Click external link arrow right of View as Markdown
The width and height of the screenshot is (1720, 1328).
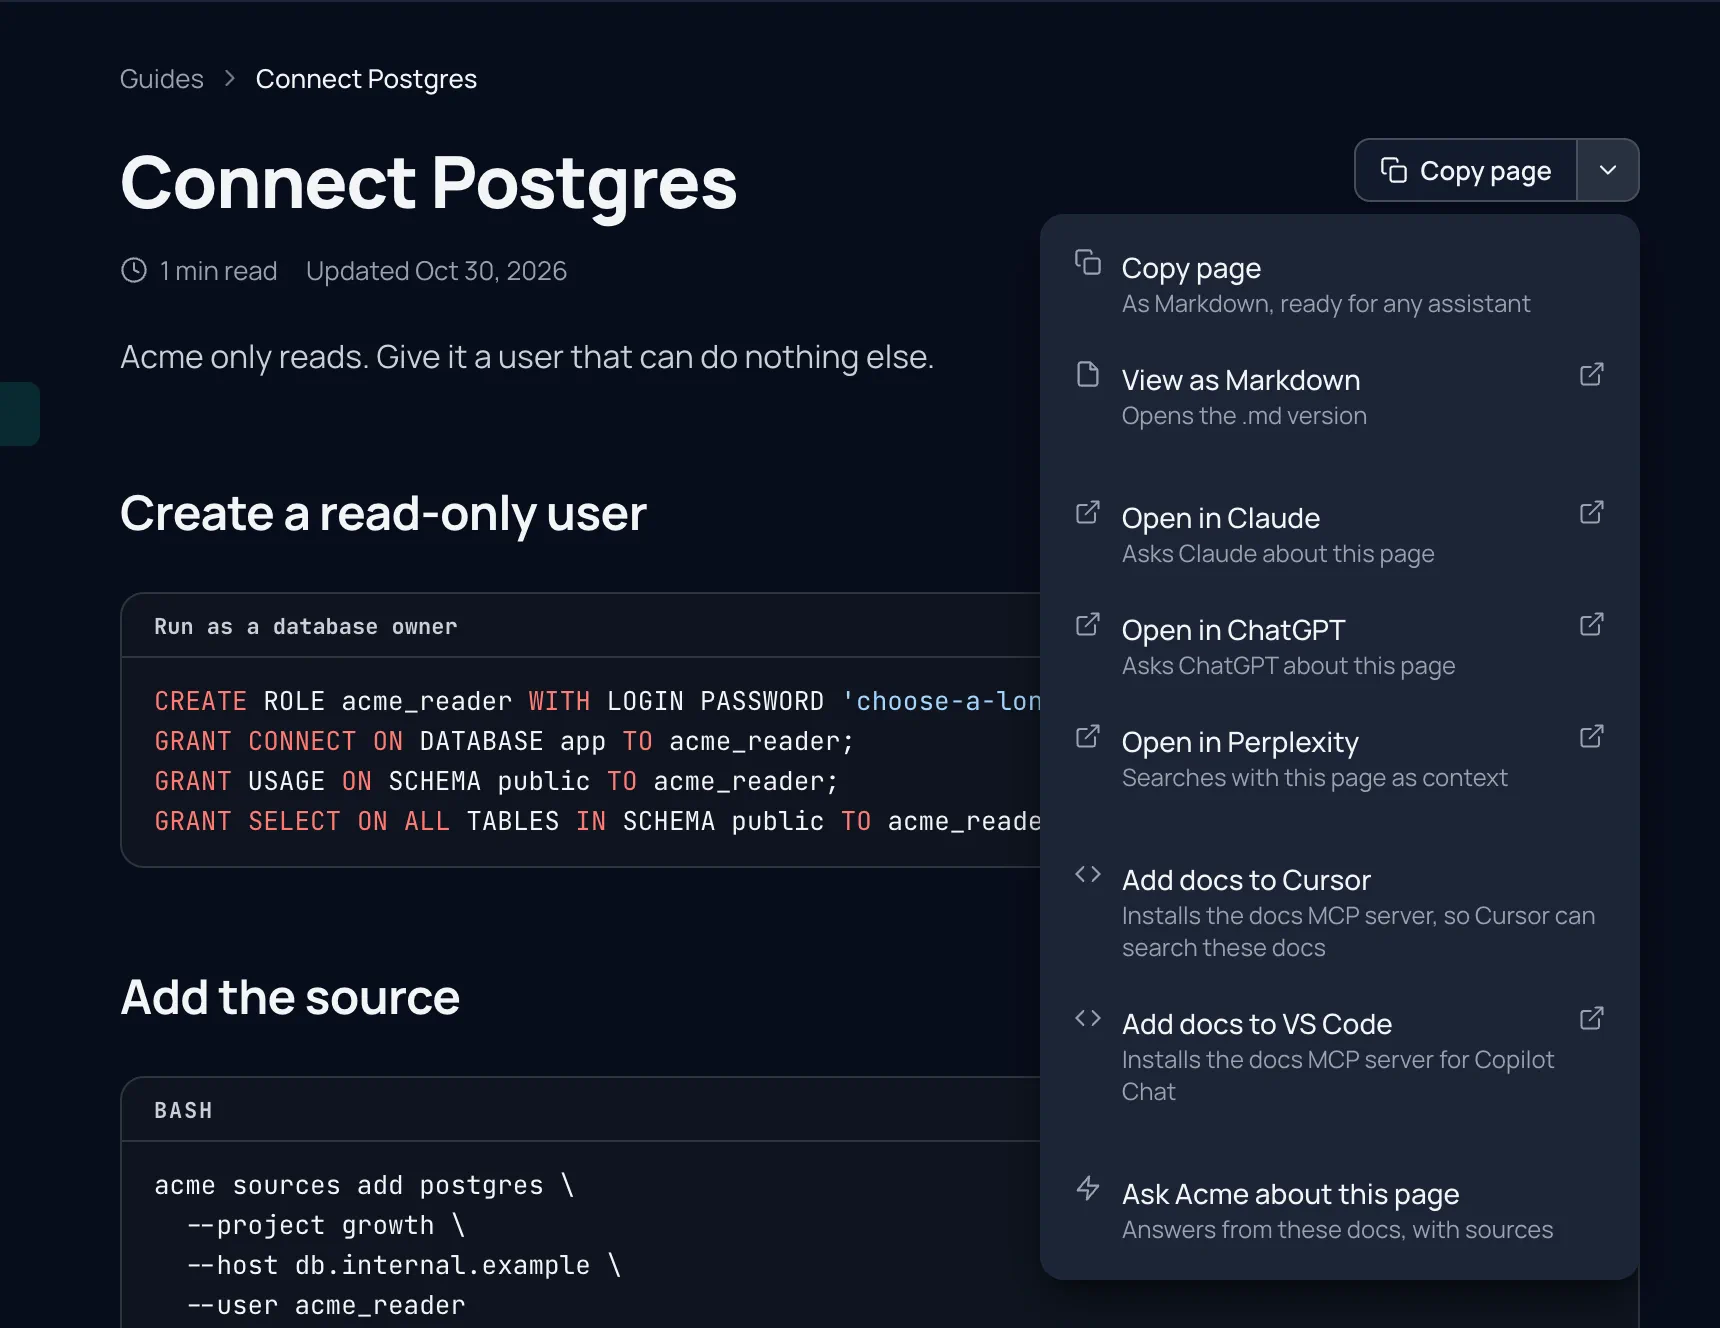coord(1592,374)
